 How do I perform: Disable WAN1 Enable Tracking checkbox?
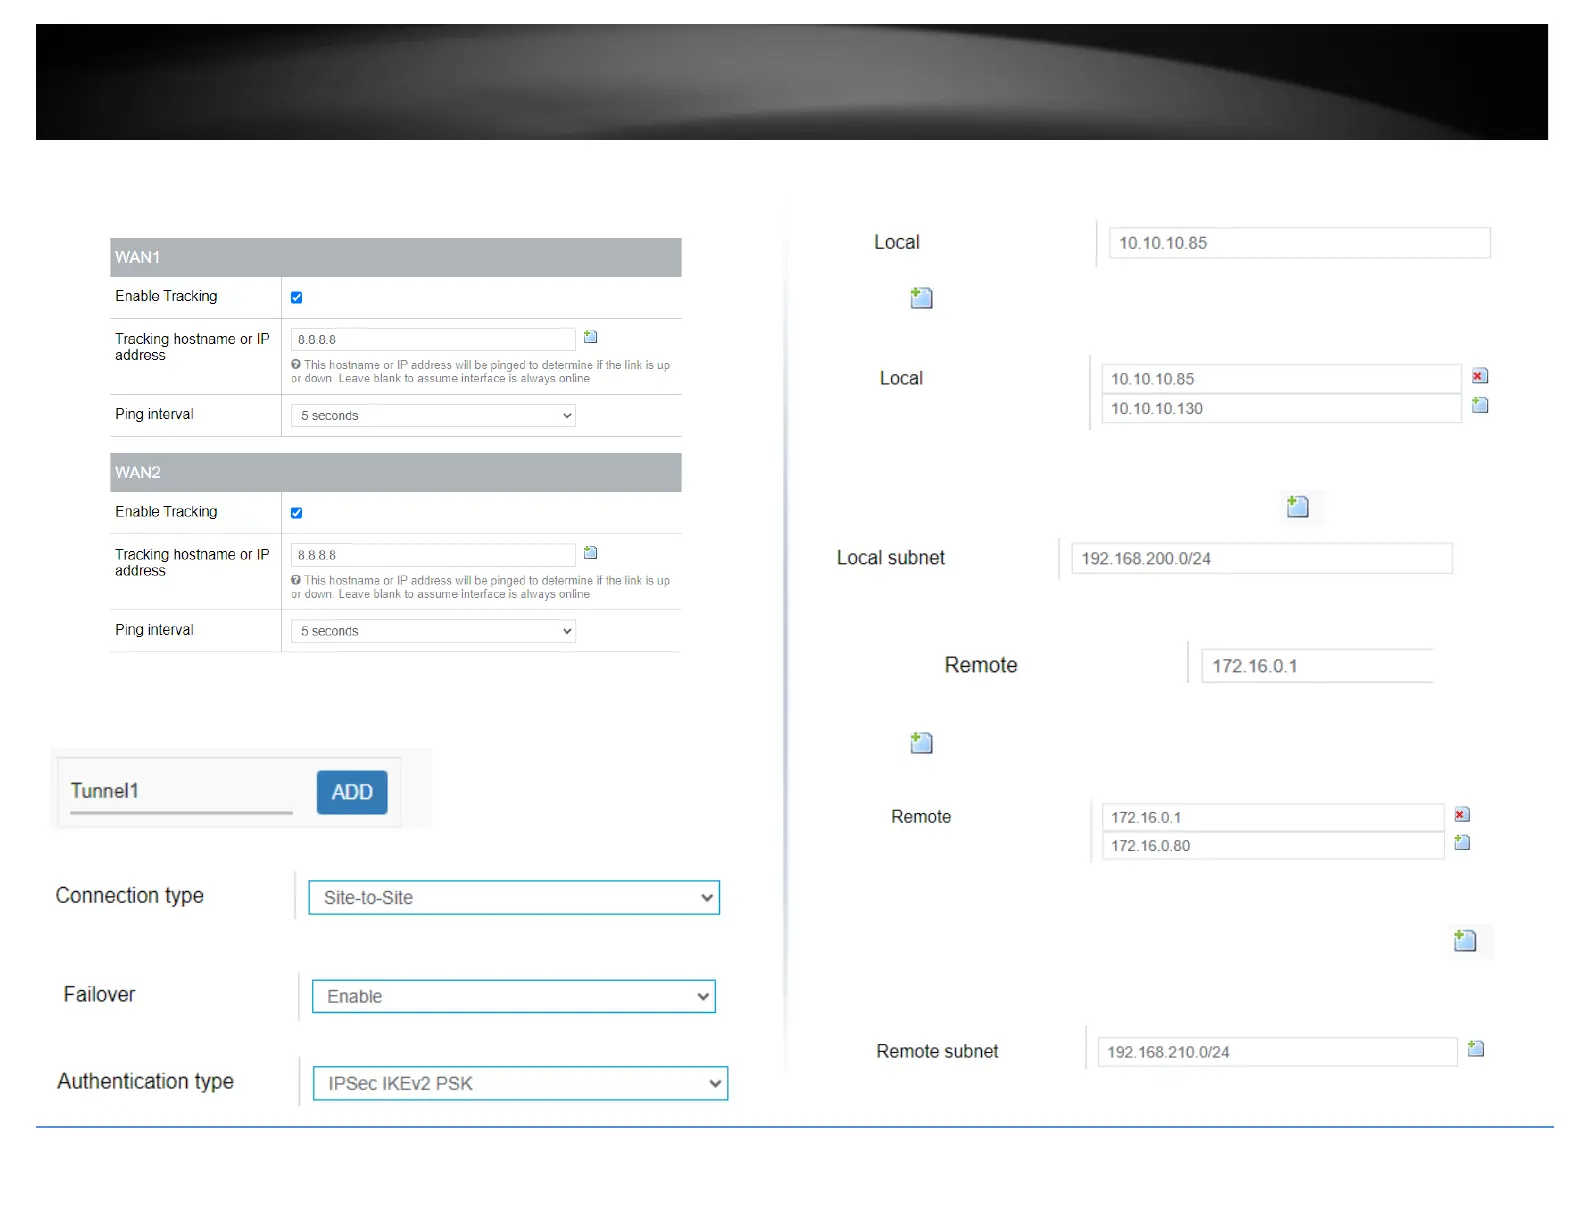[x=296, y=297]
